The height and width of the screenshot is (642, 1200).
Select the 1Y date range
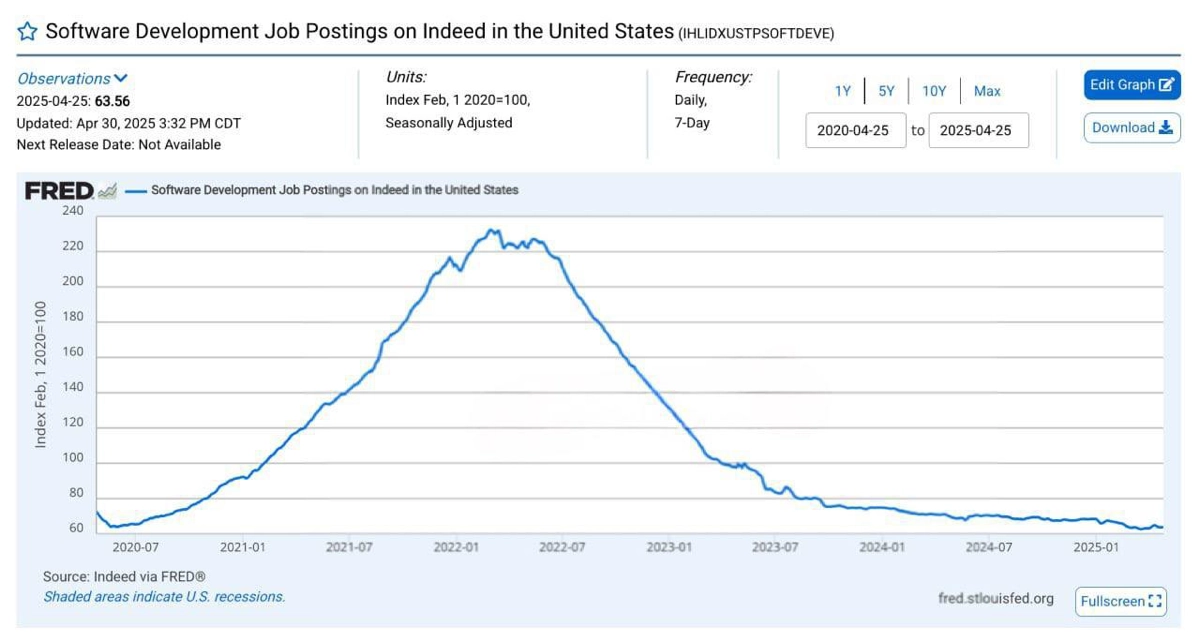click(843, 91)
